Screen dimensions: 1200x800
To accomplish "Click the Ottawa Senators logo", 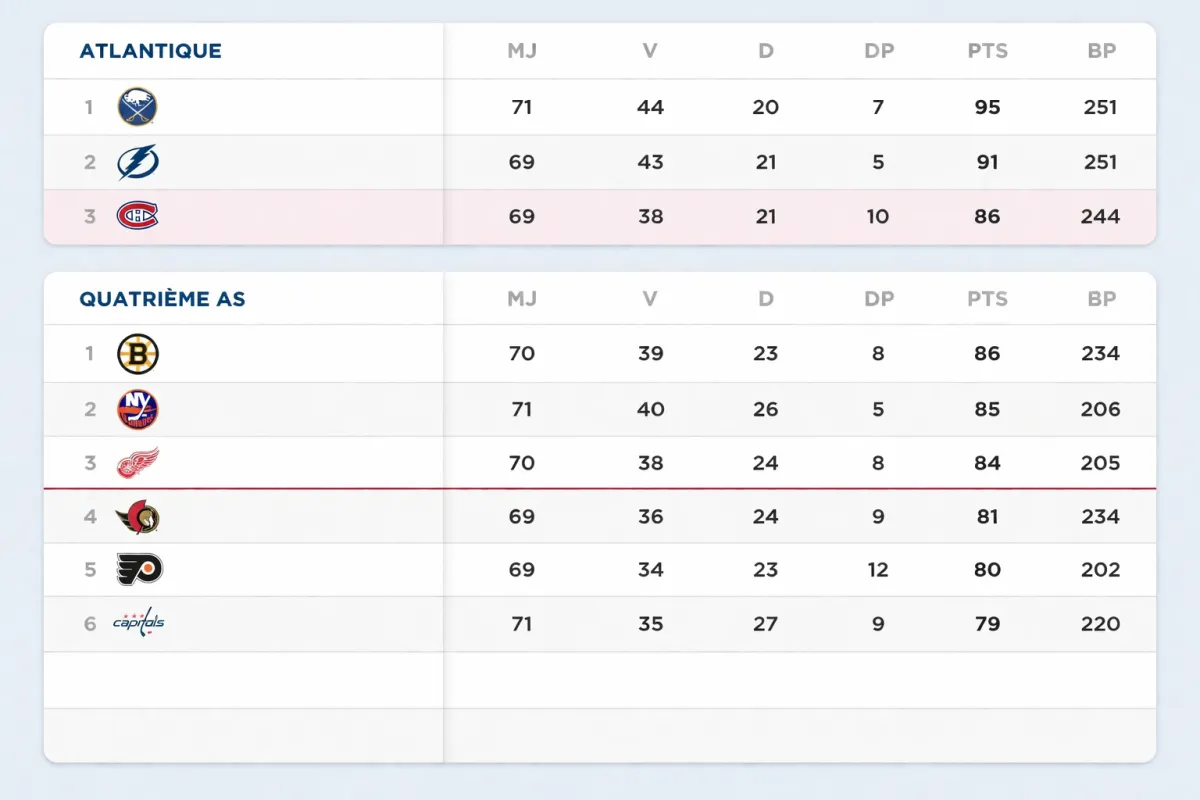I will [x=138, y=517].
